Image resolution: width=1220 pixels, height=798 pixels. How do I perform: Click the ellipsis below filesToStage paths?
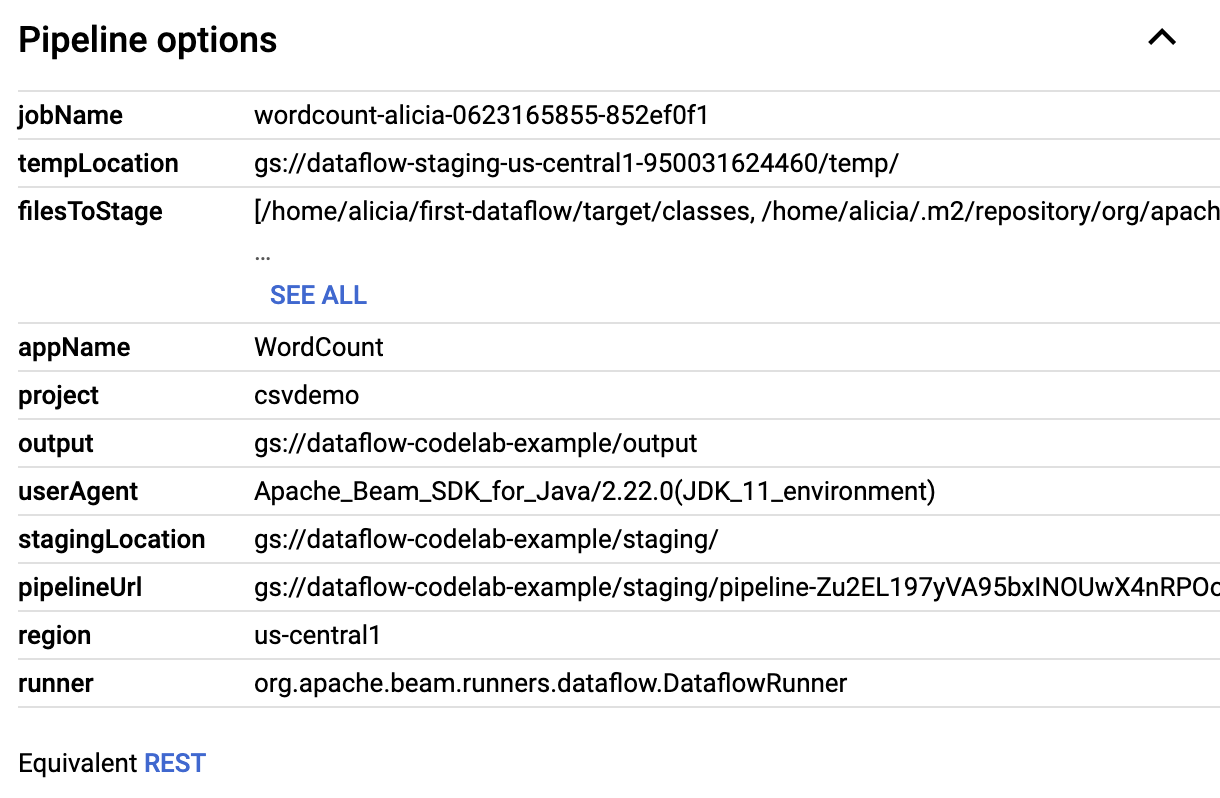coord(262,254)
